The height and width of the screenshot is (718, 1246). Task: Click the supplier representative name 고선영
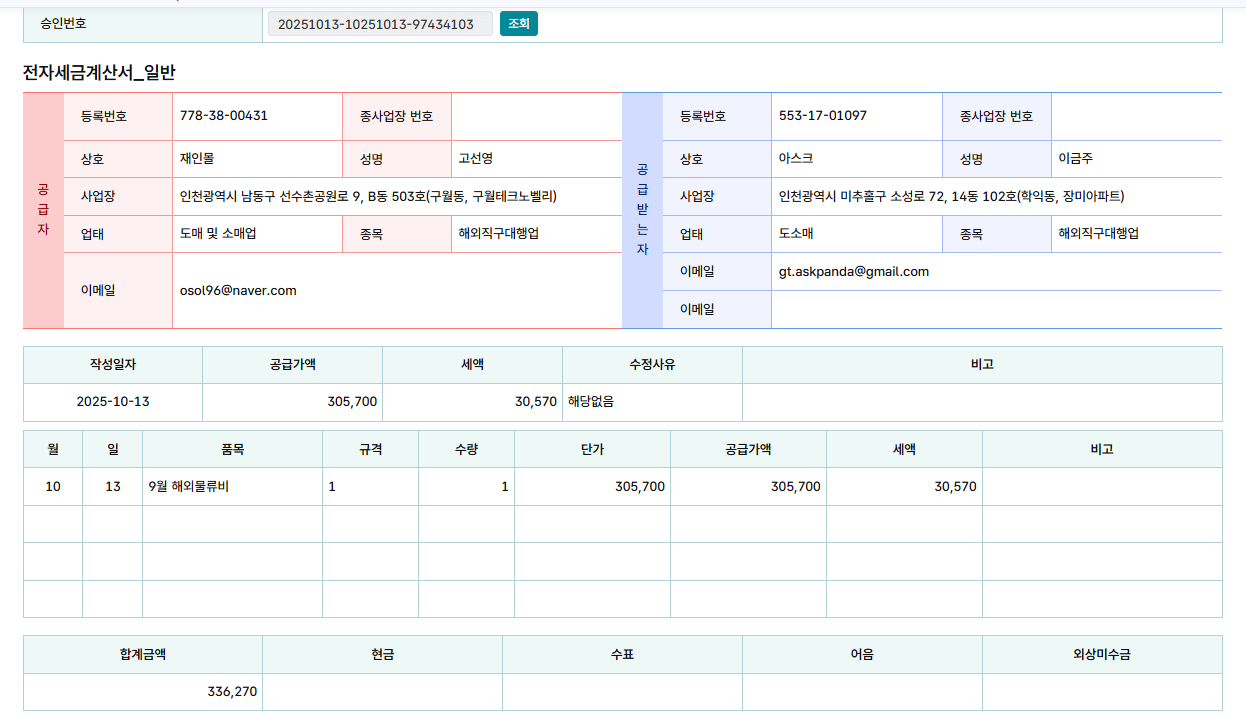(x=475, y=159)
